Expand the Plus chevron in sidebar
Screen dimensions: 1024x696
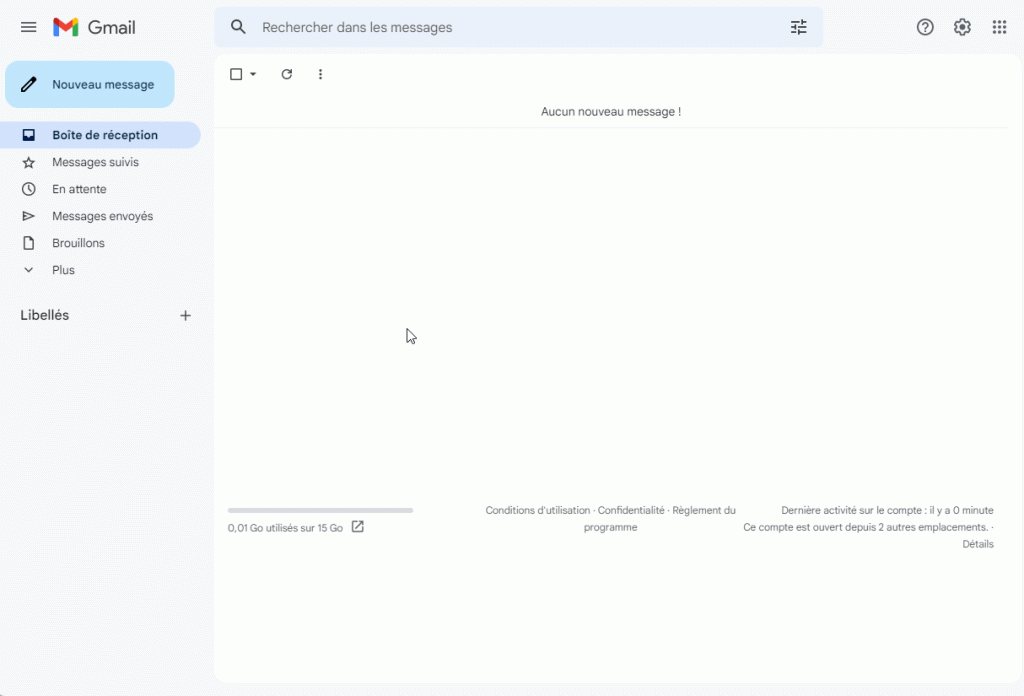(x=29, y=270)
